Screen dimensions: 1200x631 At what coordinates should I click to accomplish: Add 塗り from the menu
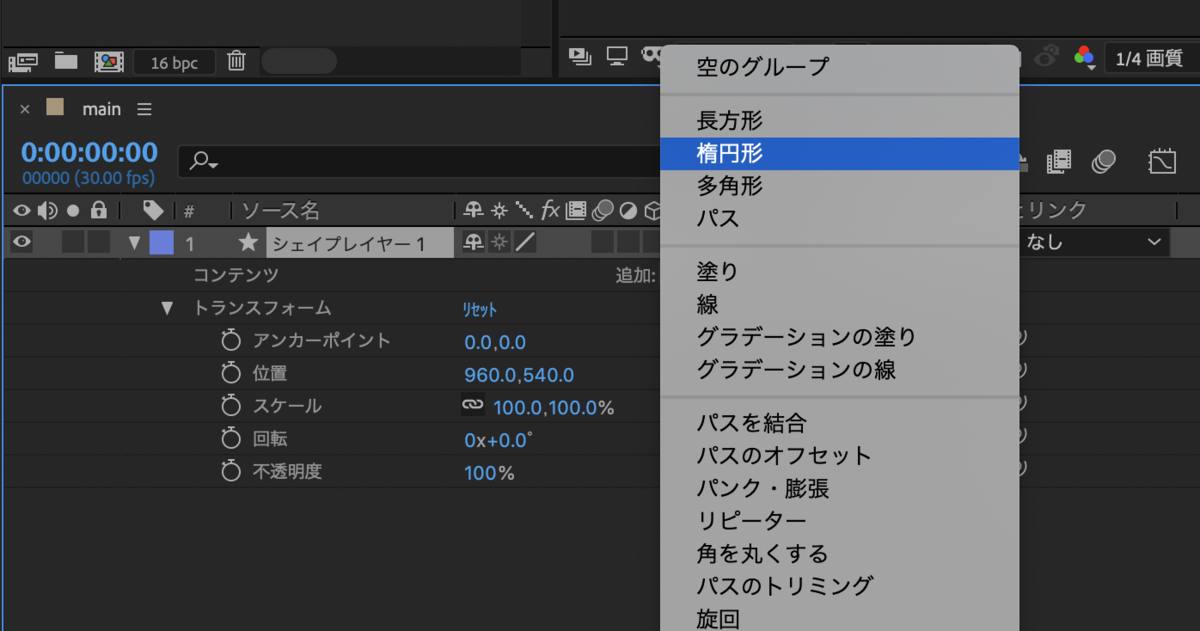tap(840, 271)
